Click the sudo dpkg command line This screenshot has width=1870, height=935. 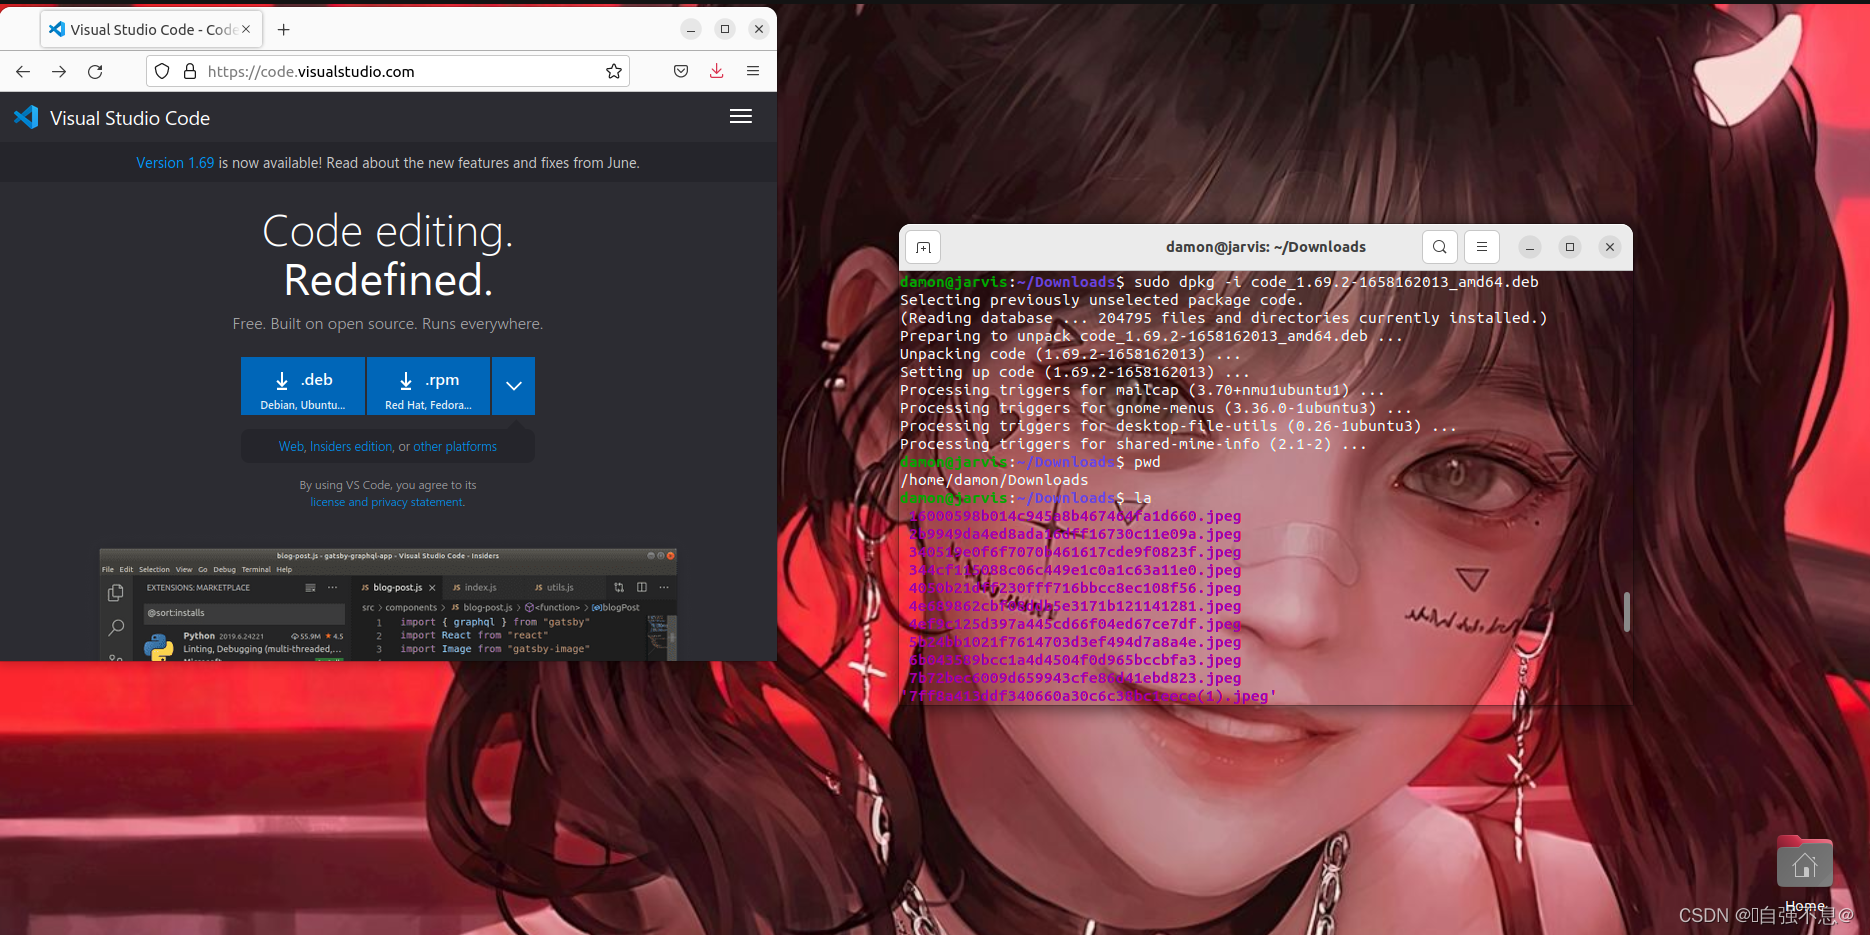click(1219, 282)
